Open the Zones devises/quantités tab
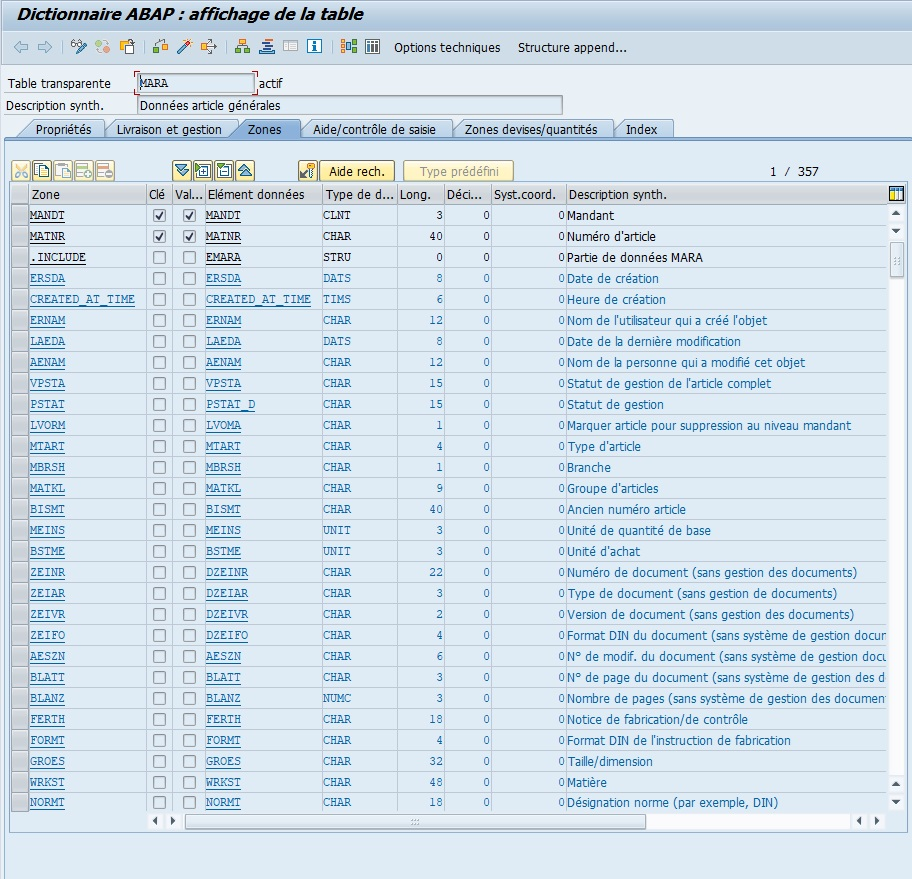 point(530,130)
